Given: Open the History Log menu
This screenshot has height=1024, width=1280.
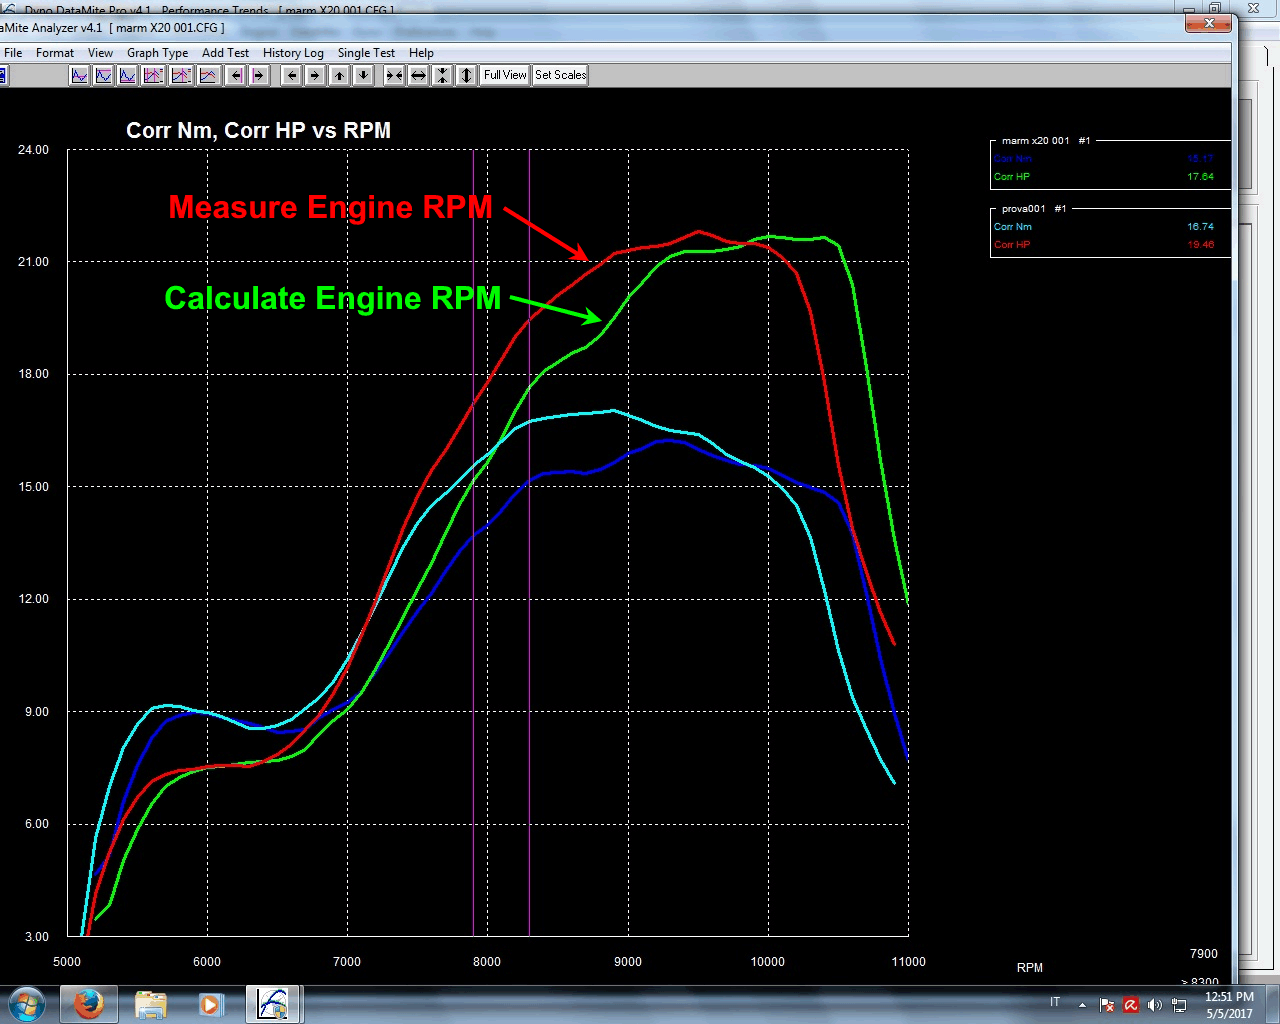Looking at the screenshot, I should pyautogui.click(x=293, y=52).
